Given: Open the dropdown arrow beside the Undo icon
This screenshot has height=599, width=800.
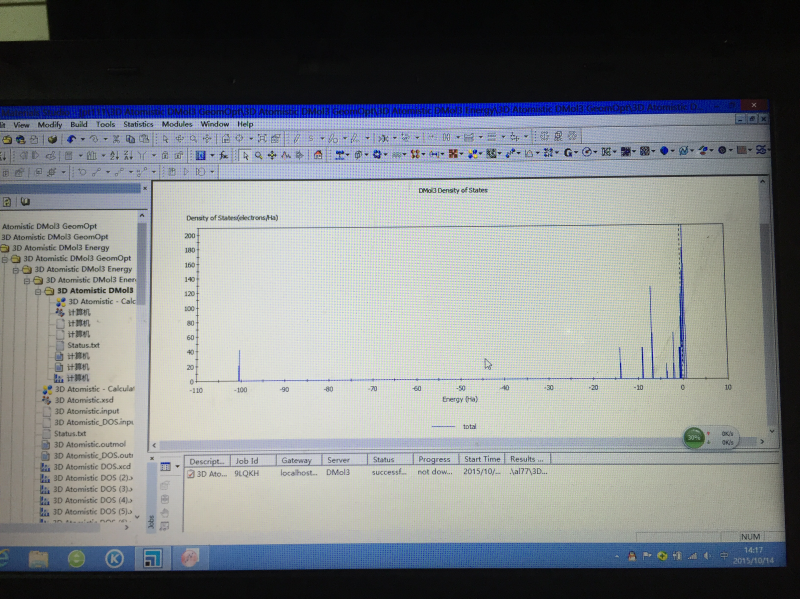Looking at the screenshot, I should (82, 139).
